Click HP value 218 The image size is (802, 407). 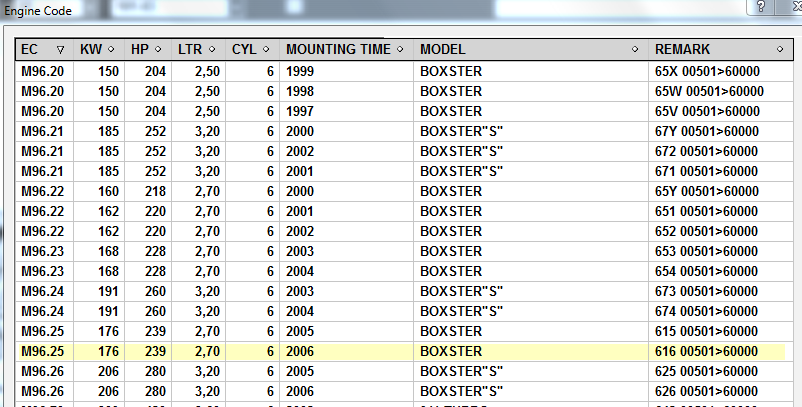[x=155, y=191]
